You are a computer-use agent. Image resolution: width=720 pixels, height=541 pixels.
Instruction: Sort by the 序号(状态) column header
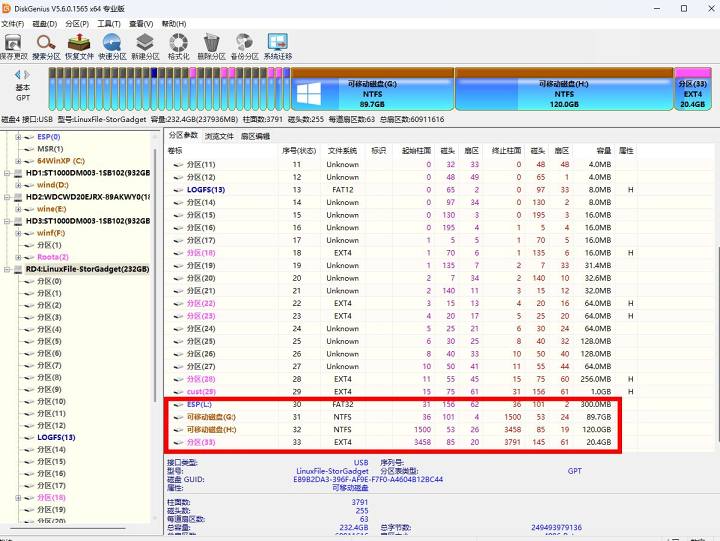click(x=299, y=151)
